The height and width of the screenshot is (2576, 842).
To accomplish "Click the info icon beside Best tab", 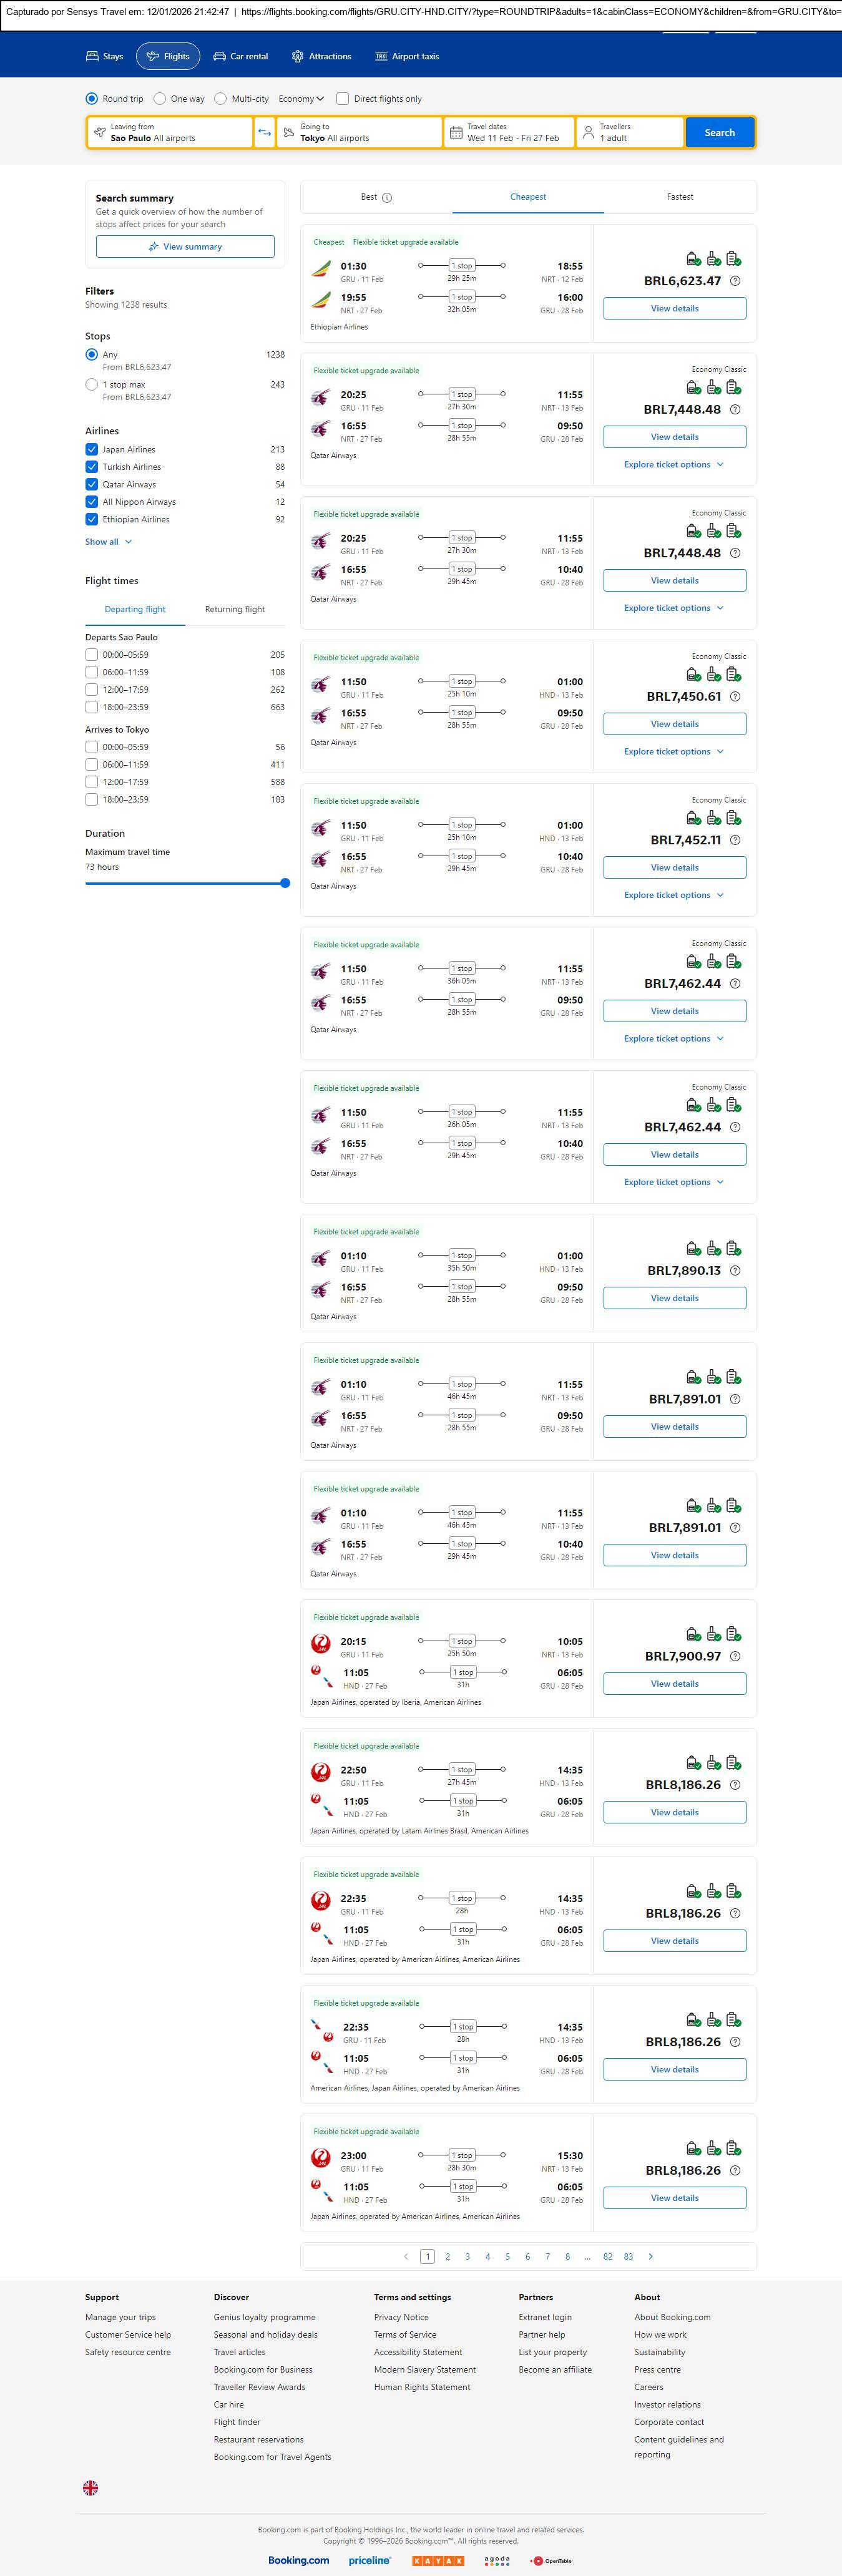I will [x=387, y=198].
